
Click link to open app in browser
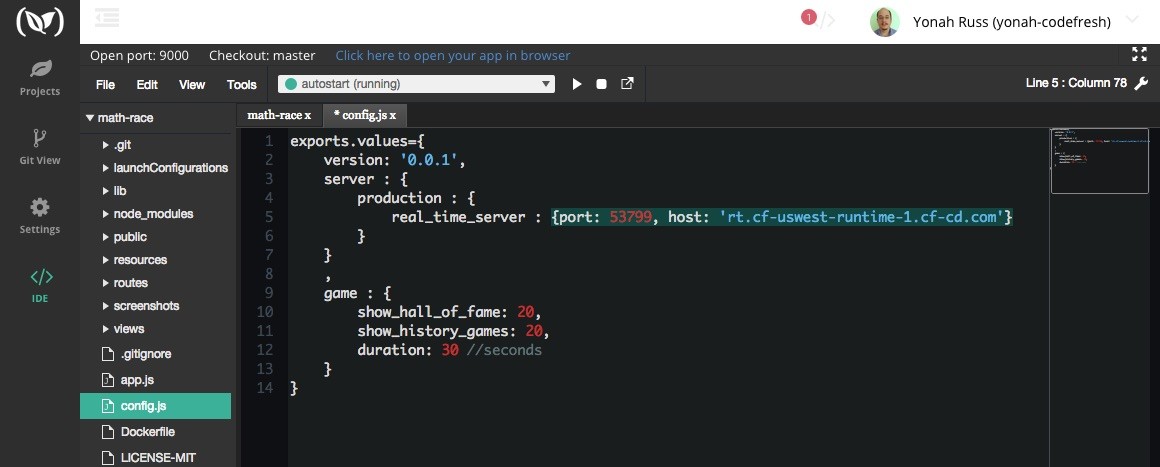[453, 56]
